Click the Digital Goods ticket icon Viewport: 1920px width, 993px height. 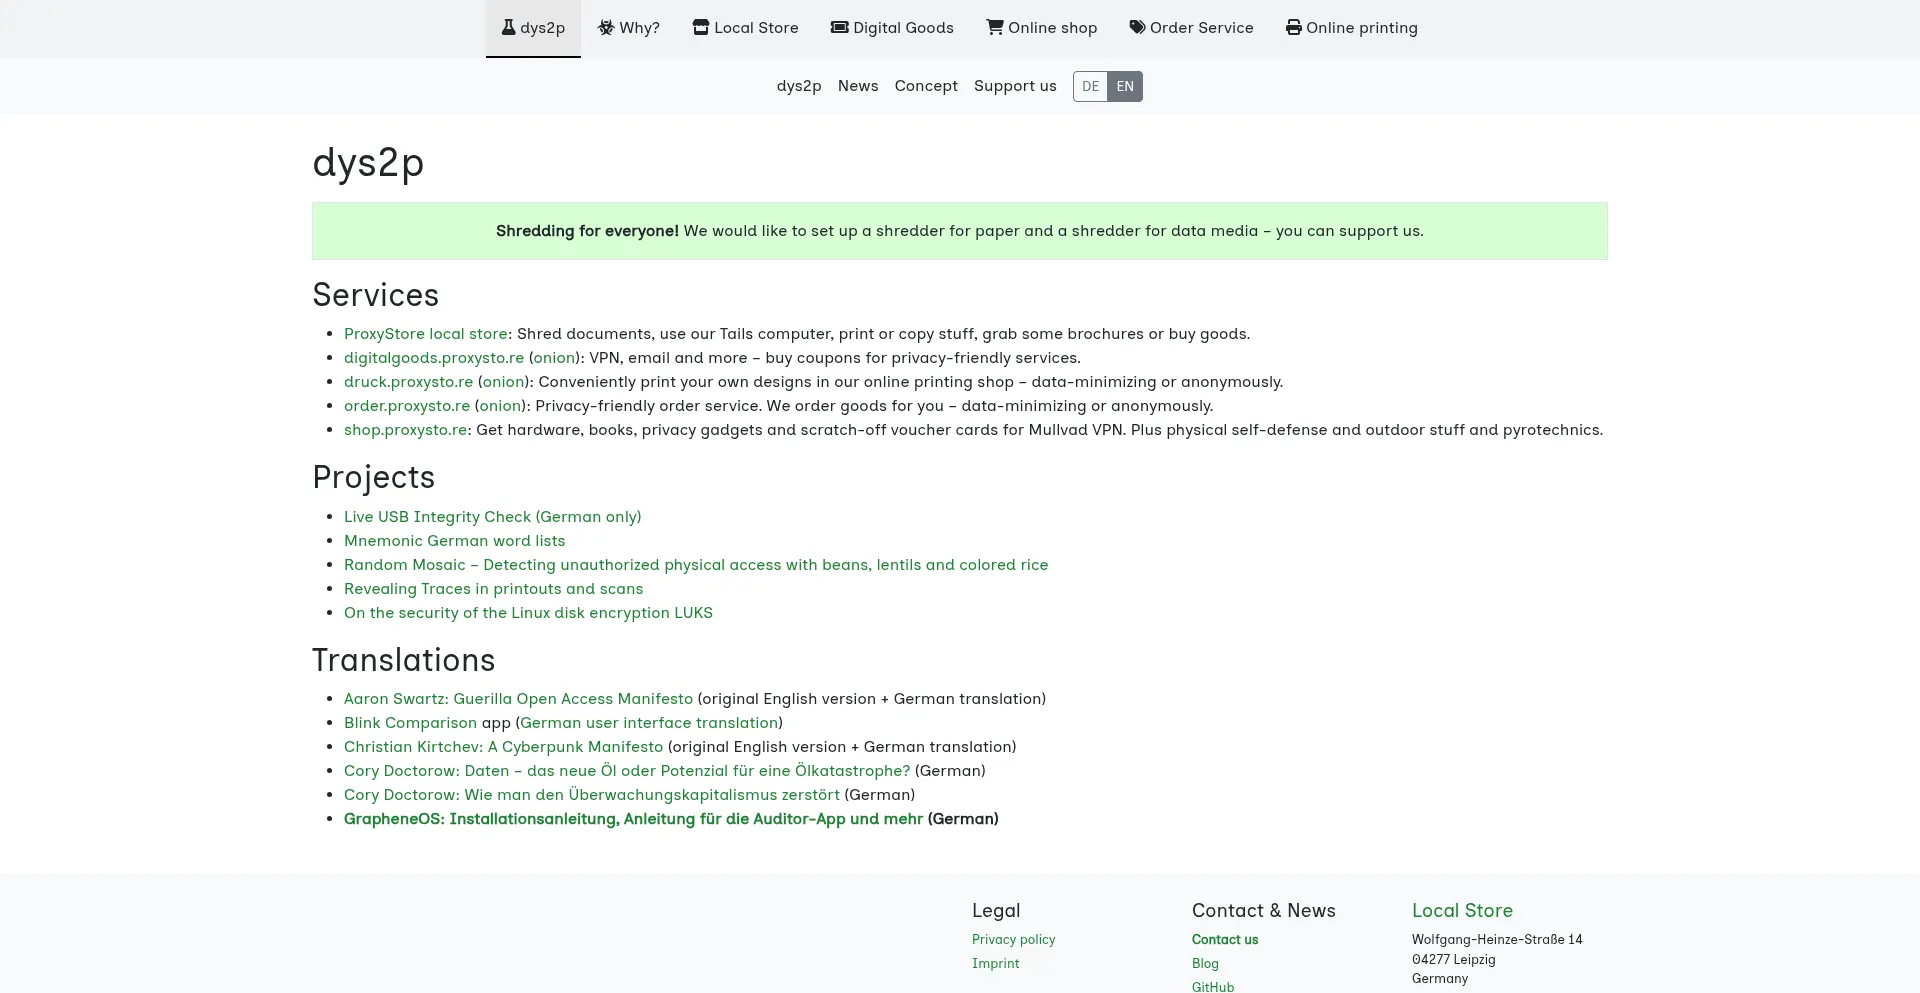[839, 27]
